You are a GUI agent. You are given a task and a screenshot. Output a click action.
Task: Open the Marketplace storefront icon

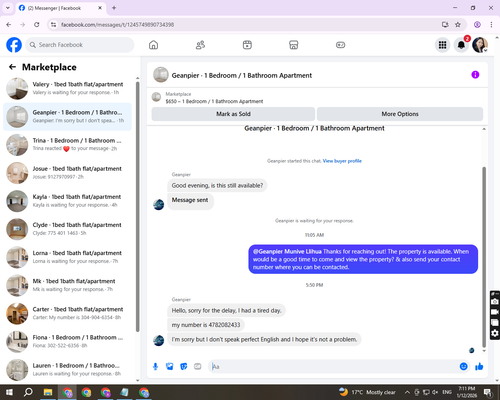294,45
